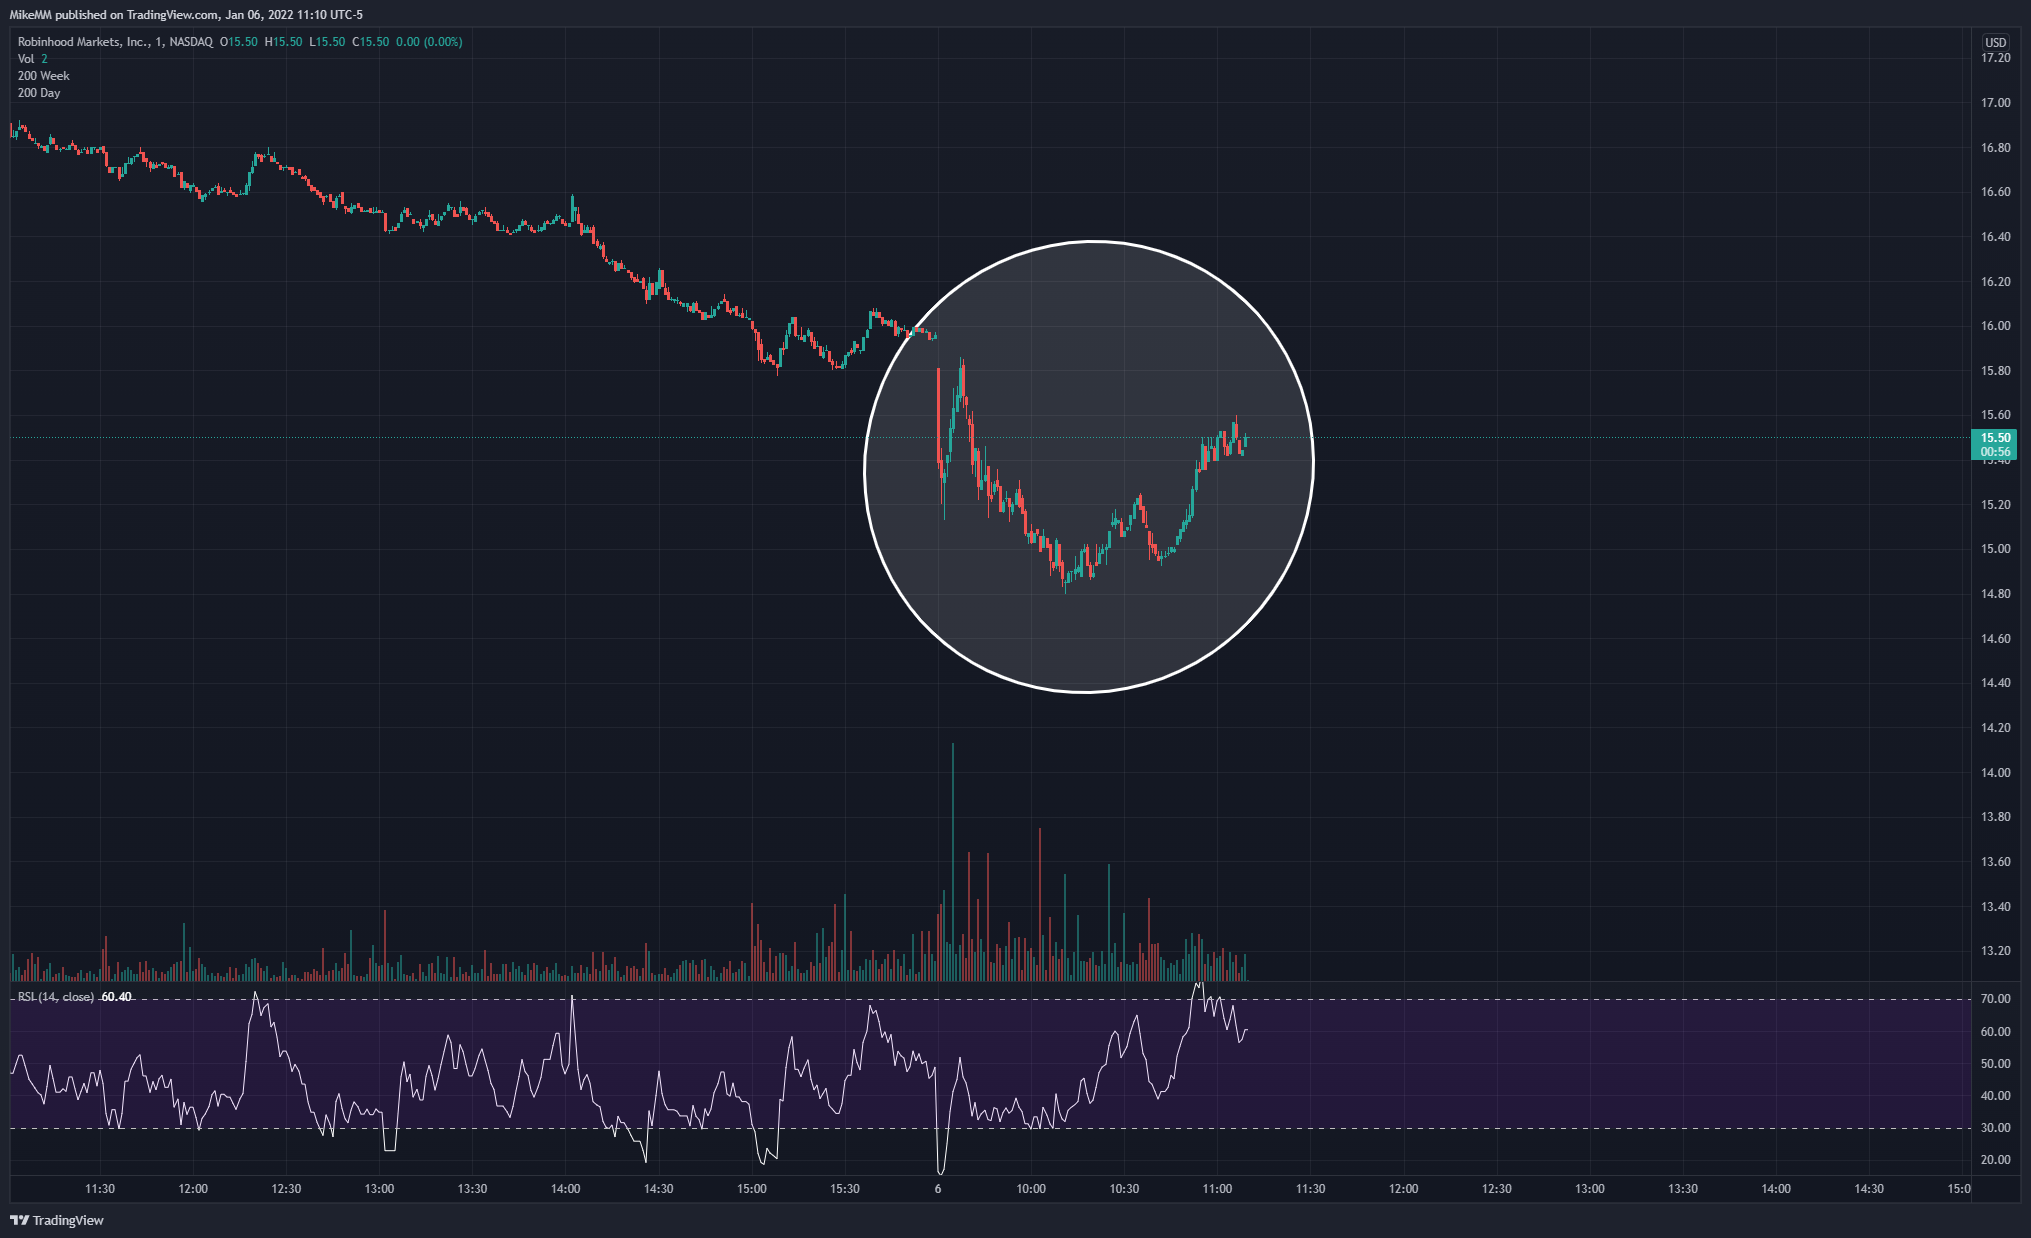Click the RSI value 60.40 in legend
Image resolution: width=2031 pixels, height=1238 pixels.
[117, 997]
